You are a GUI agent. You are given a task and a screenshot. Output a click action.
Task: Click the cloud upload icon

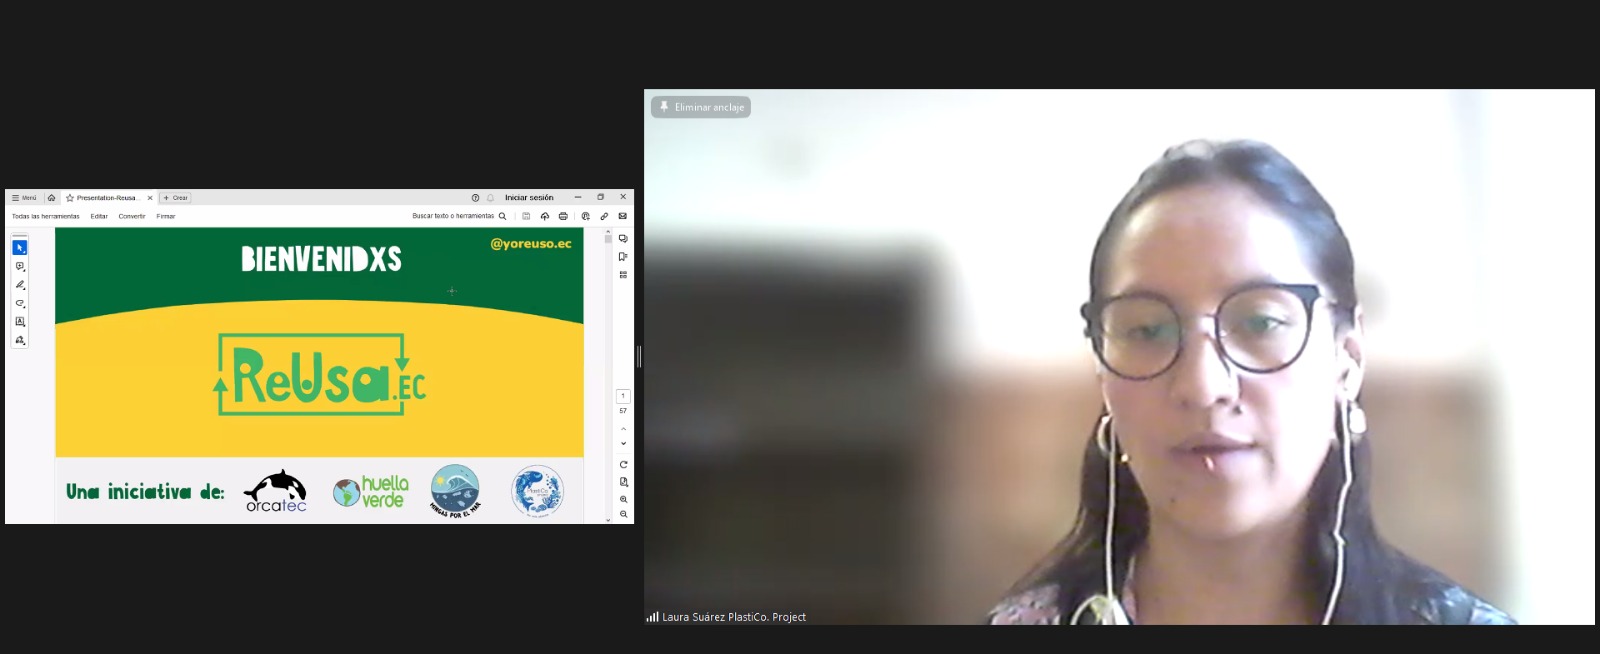pyautogui.click(x=545, y=216)
